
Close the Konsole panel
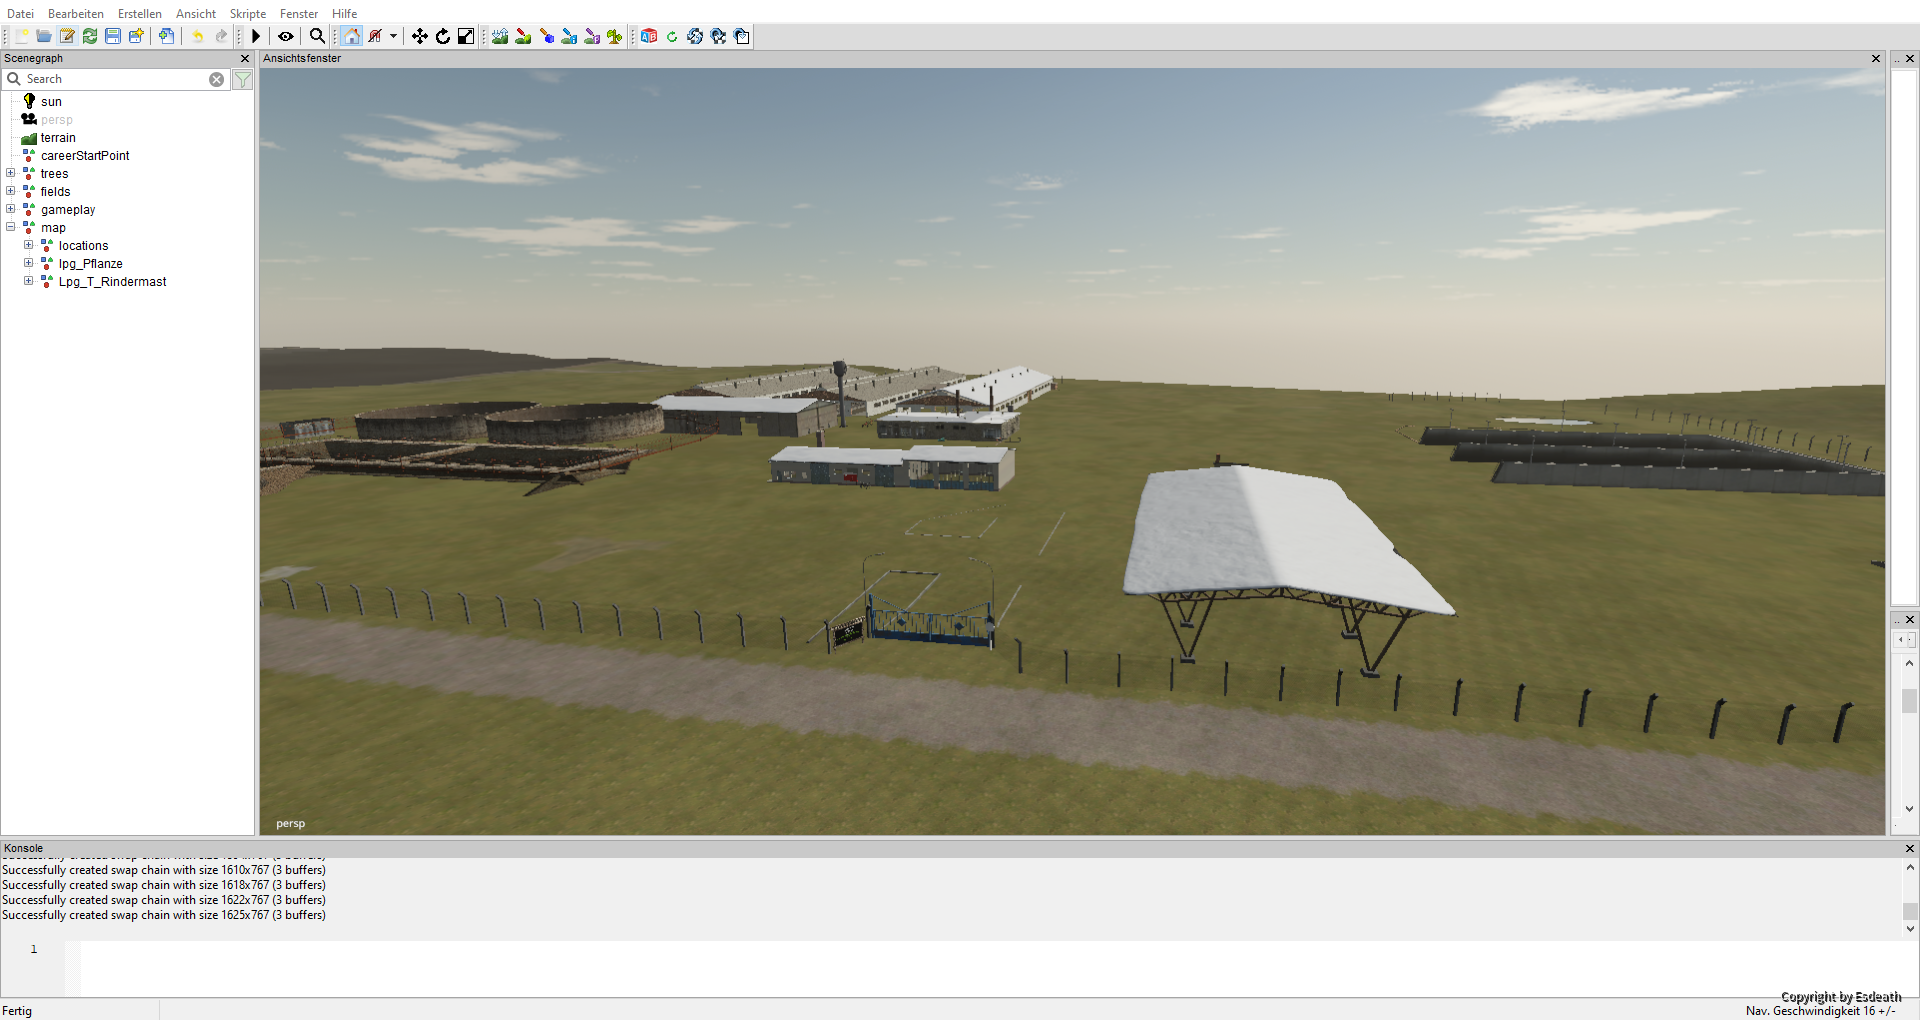click(x=1909, y=848)
